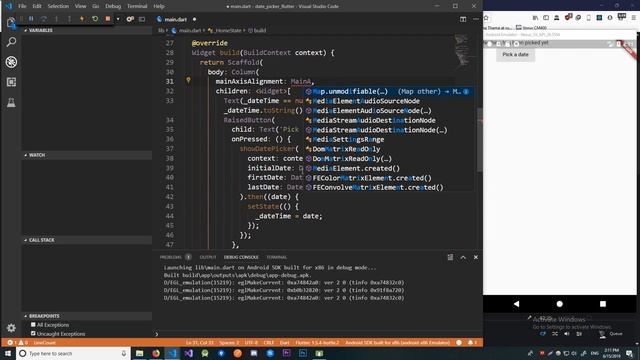640x360 pixels.
Task: Open the Selection menu
Action: pos(58,6)
